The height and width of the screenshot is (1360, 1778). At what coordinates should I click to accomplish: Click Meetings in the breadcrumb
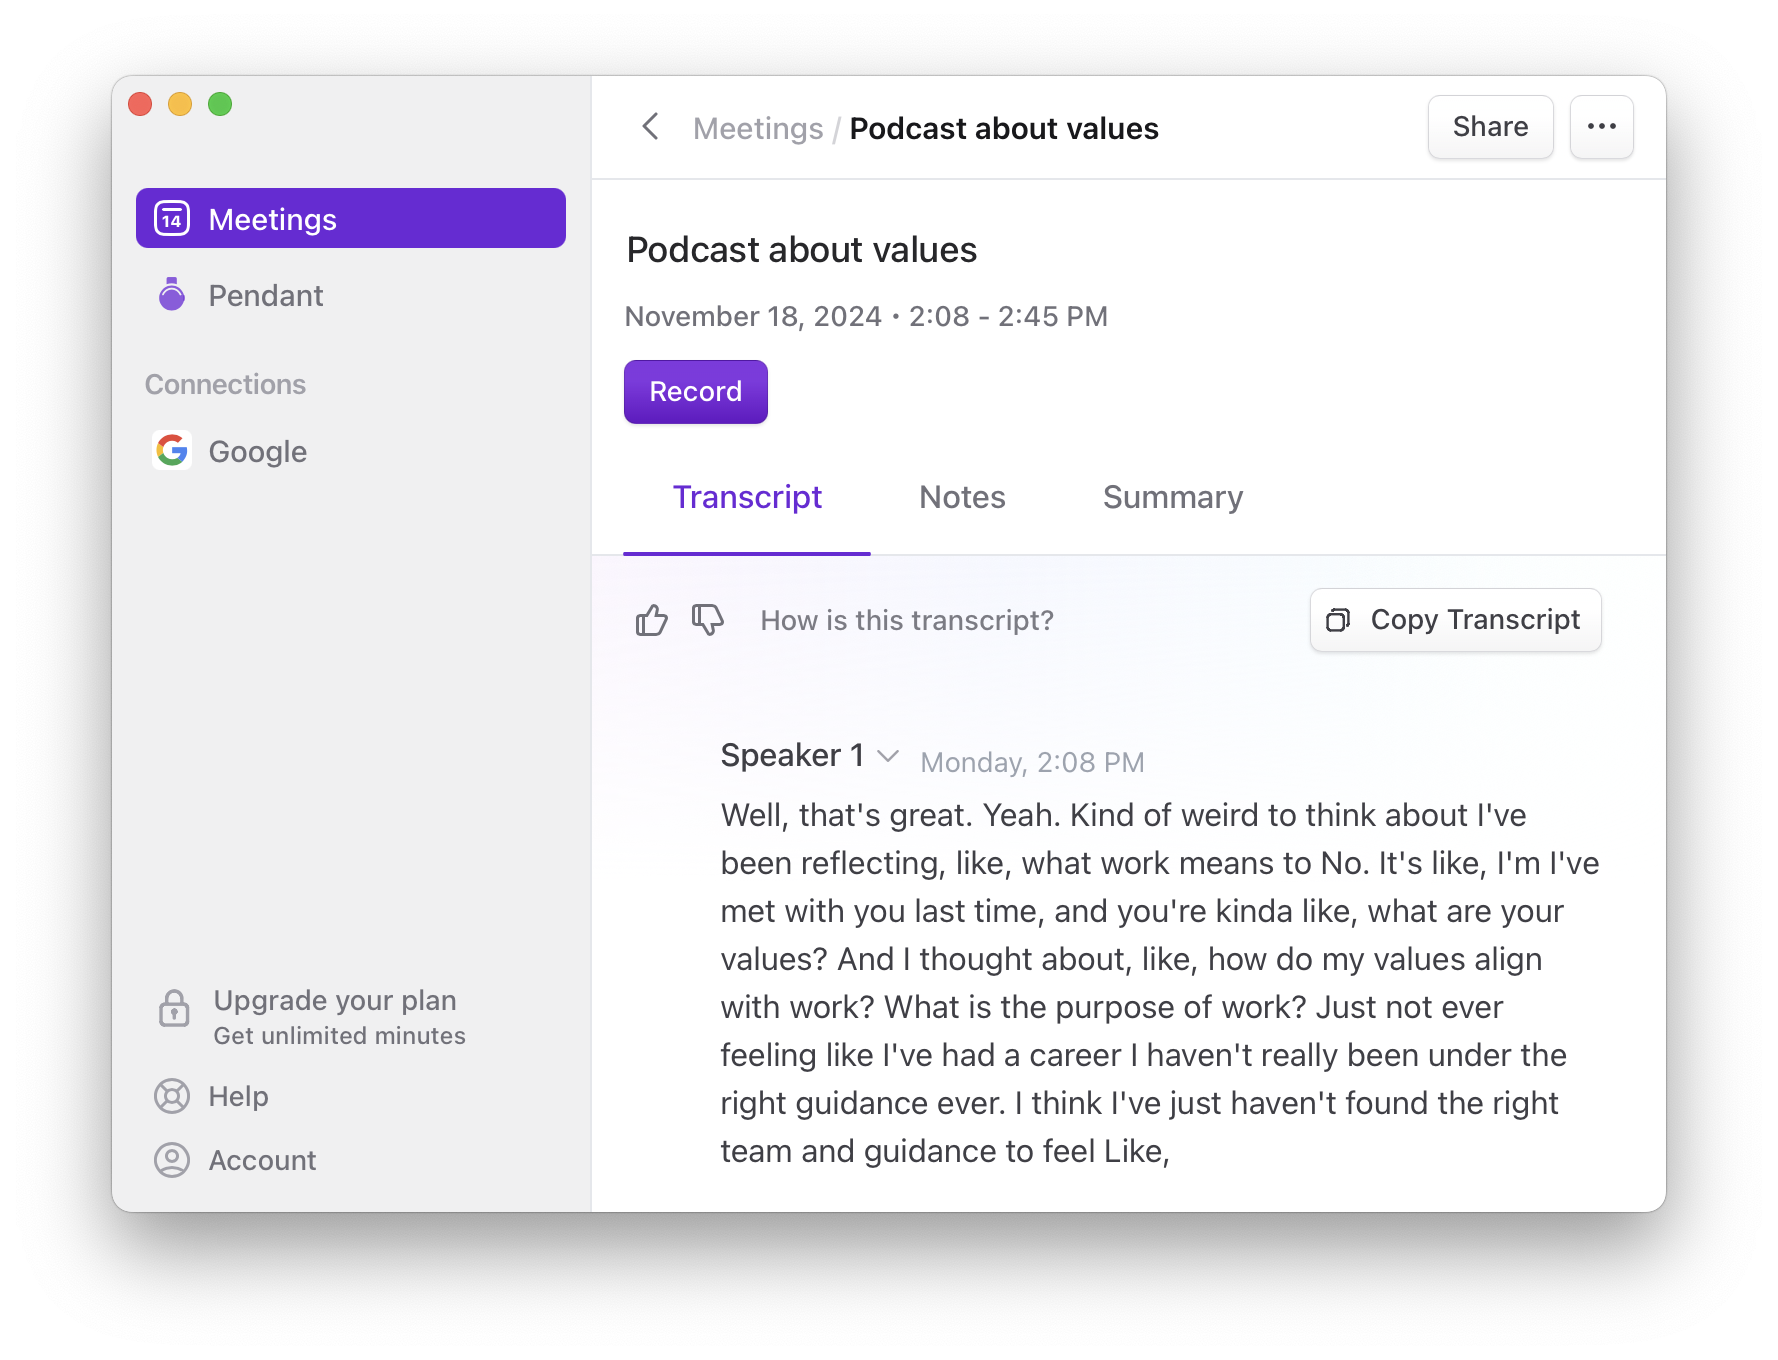point(757,128)
